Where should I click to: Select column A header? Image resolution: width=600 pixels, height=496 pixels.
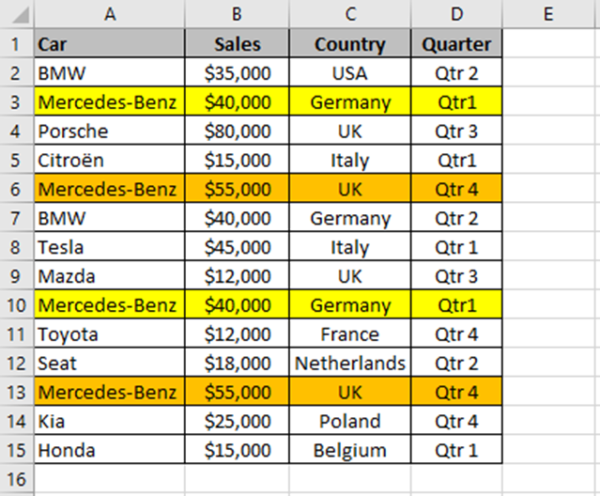pyautogui.click(x=109, y=14)
